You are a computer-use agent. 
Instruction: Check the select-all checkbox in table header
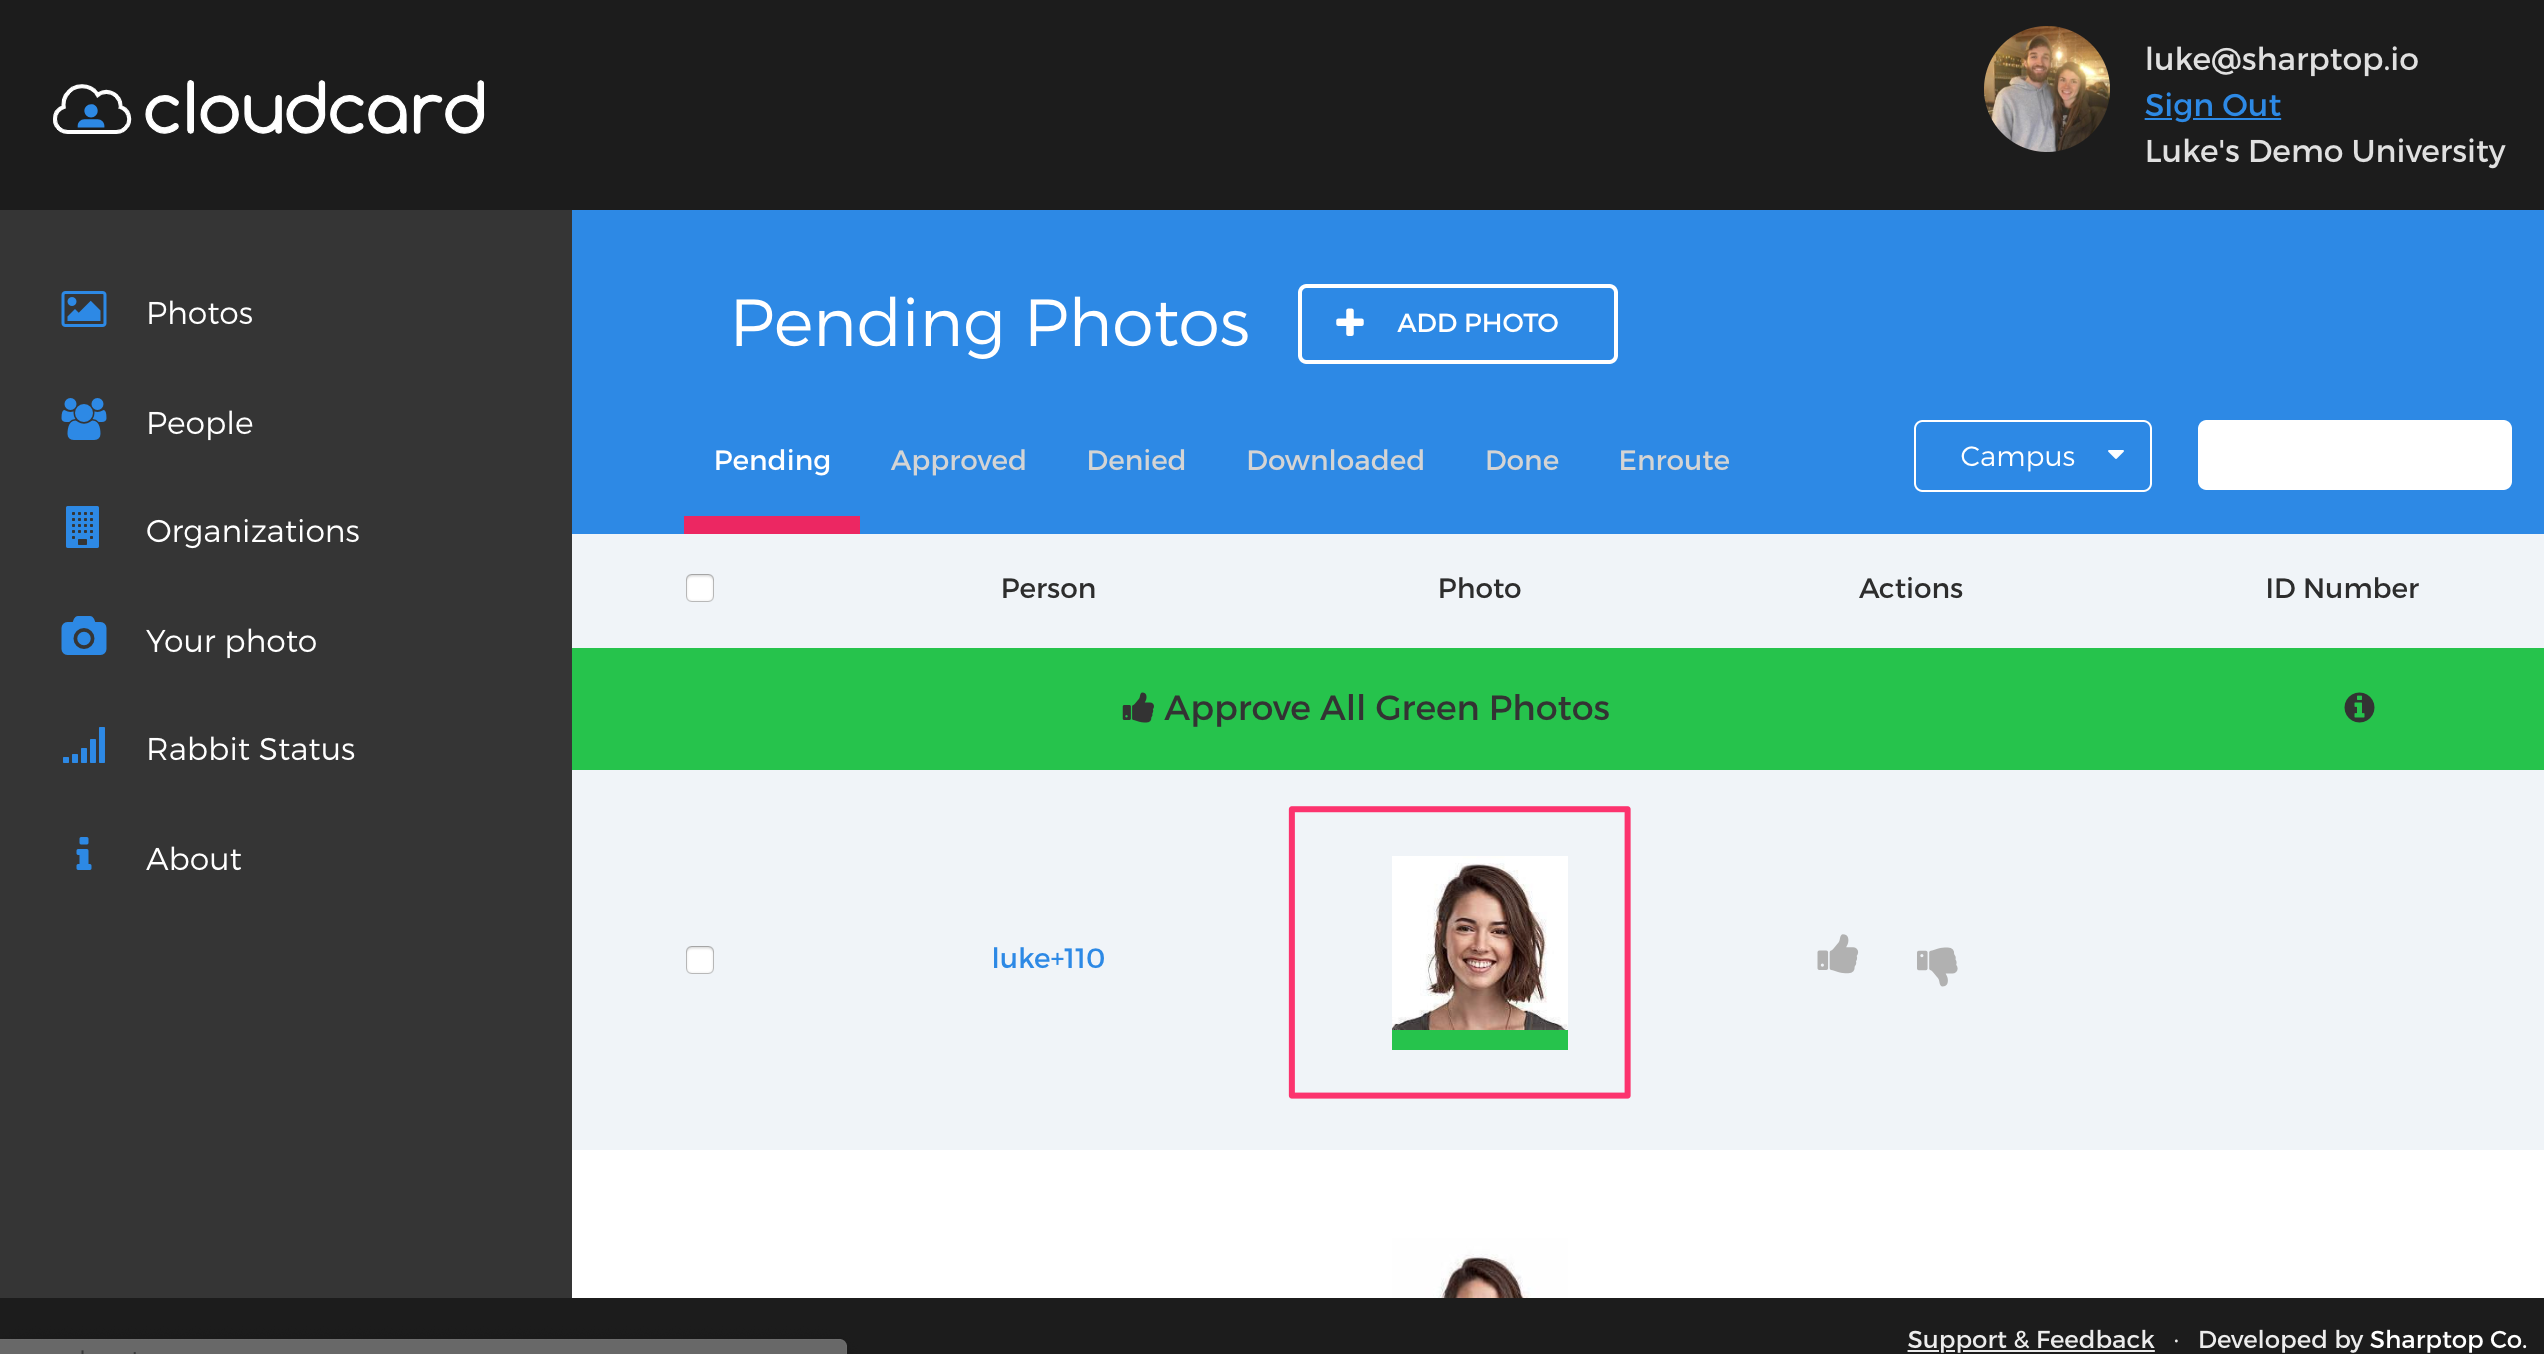point(700,588)
